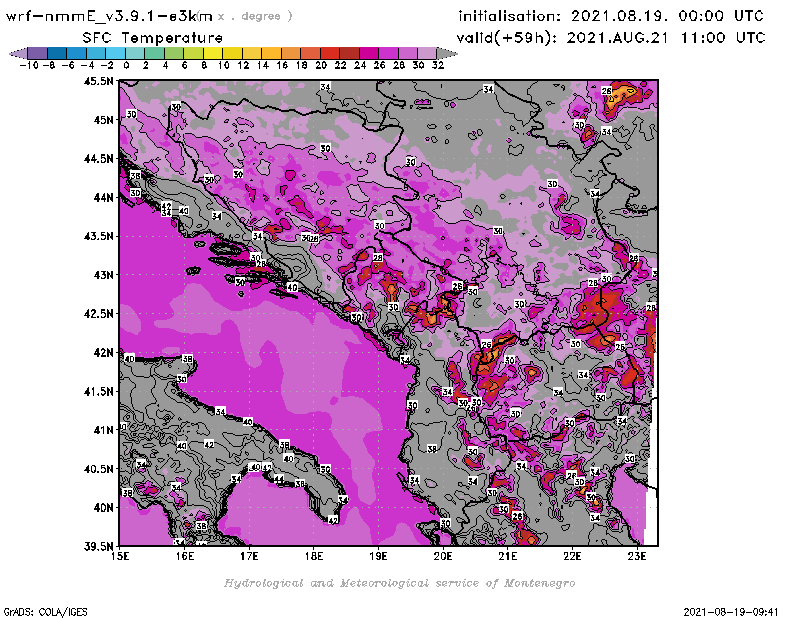Click the 17E longitude label
The image size is (800, 618).
click(x=249, y=556)
